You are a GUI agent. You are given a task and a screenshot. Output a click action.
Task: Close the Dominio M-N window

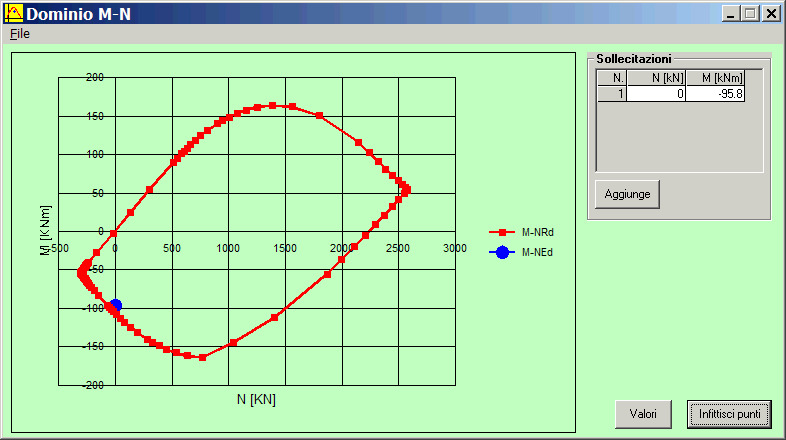[x=771, y=14]
